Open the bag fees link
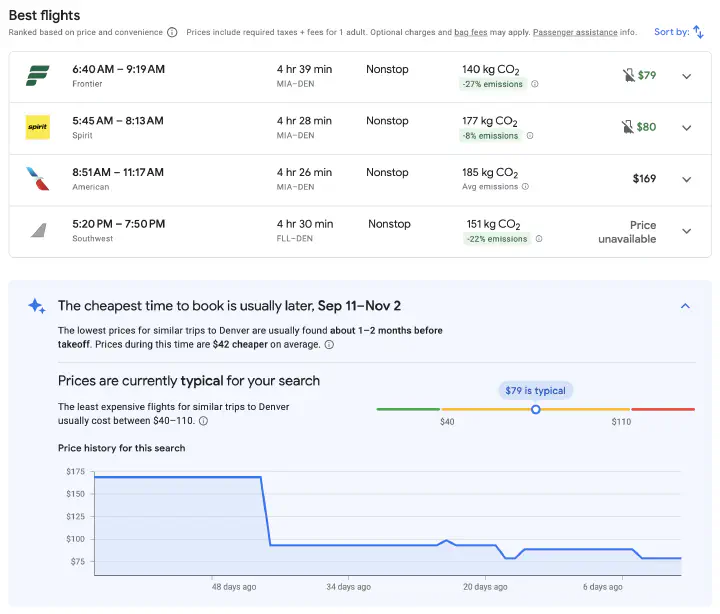The height and width of the screenshot is (614, 720). (x=471, y=32)
